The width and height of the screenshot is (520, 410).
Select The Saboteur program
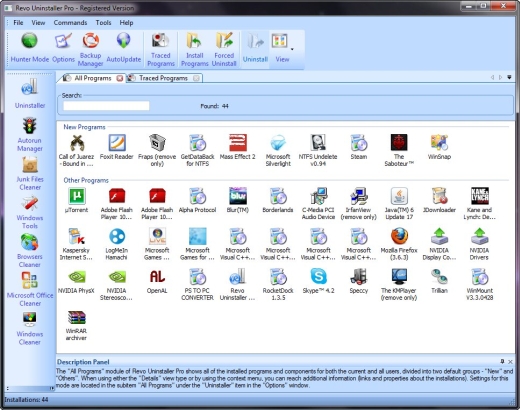point(399,150)
